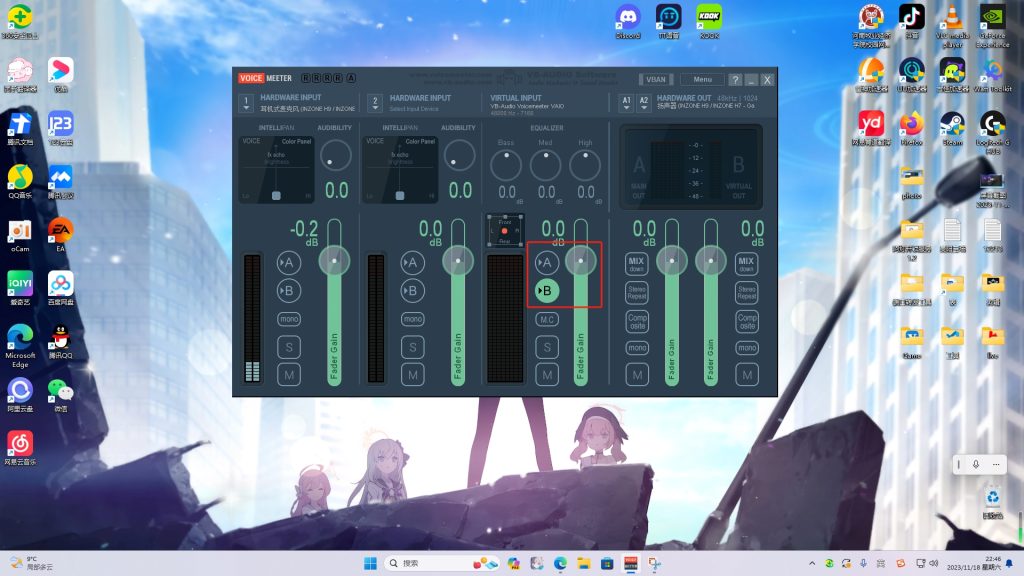Mute the B virtual output bus

(x=746, y=375)
